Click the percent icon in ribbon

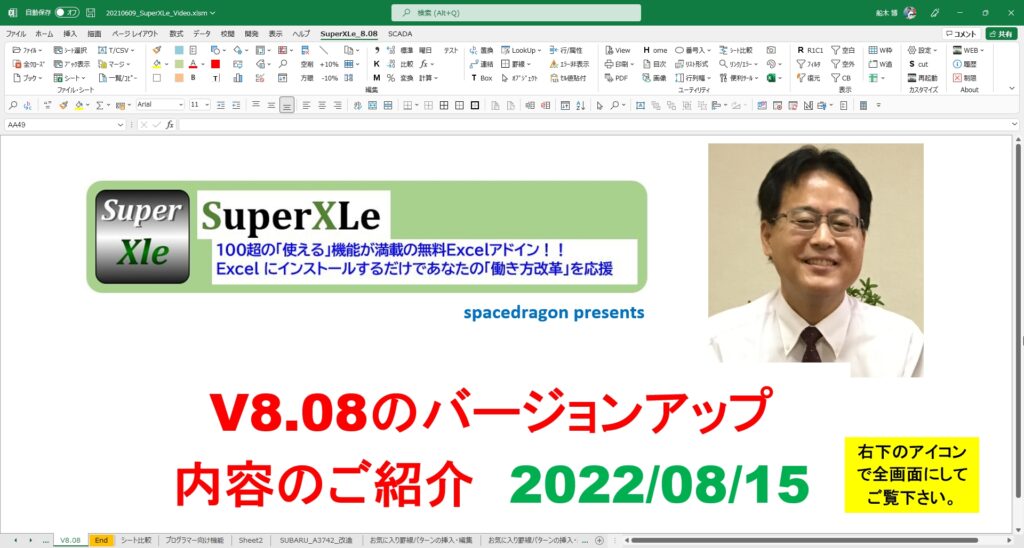click(x=391, y=78)
